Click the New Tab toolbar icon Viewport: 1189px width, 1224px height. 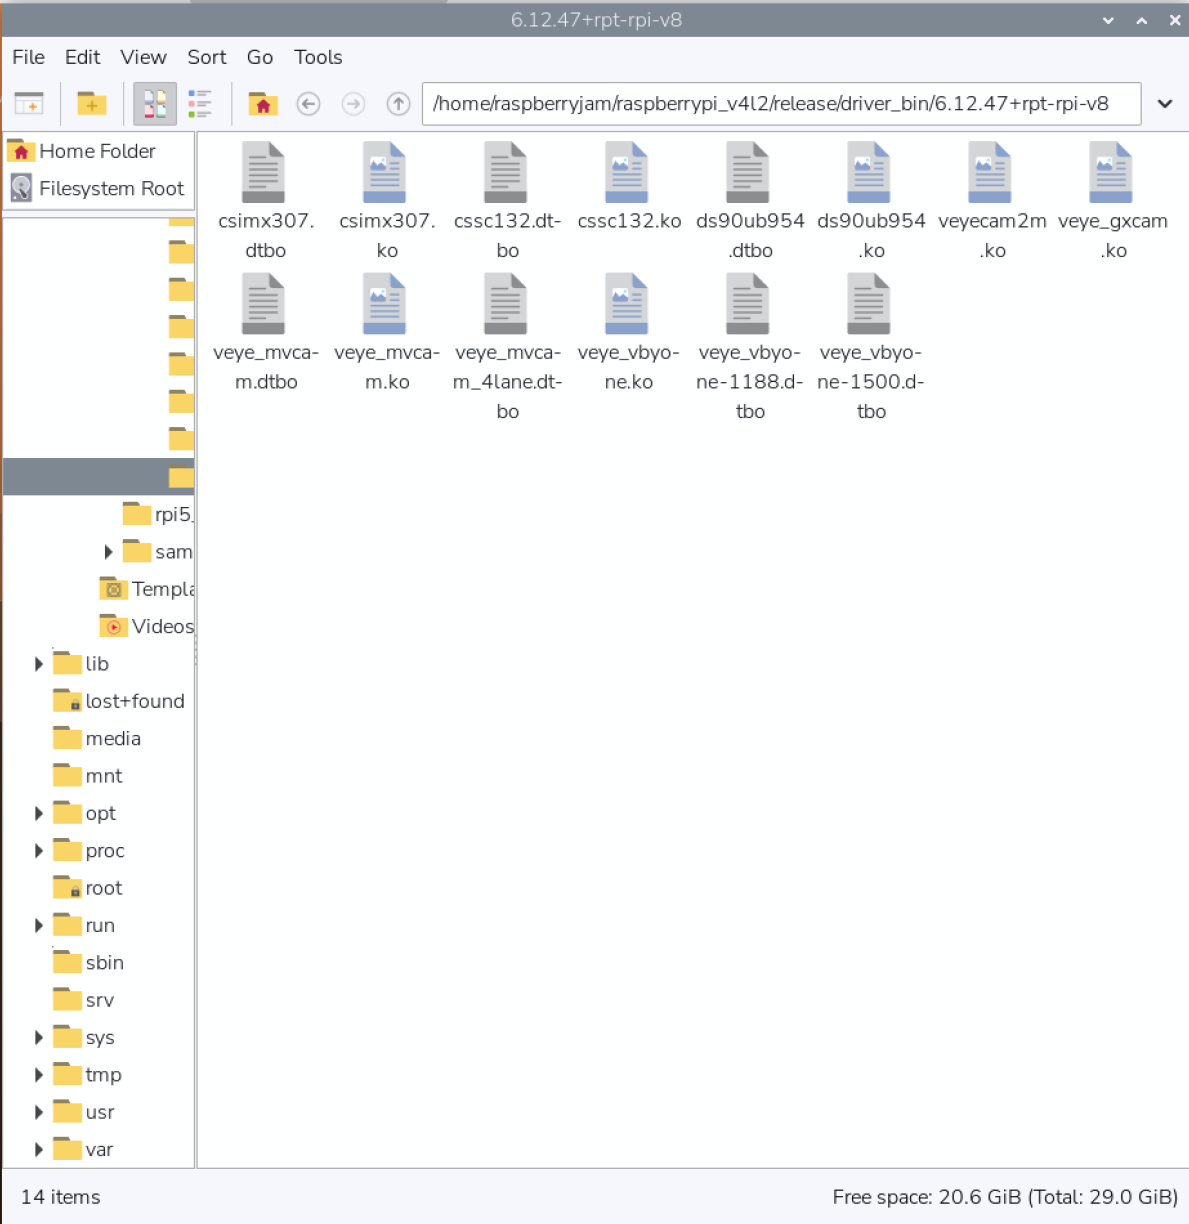pos(29,104)
